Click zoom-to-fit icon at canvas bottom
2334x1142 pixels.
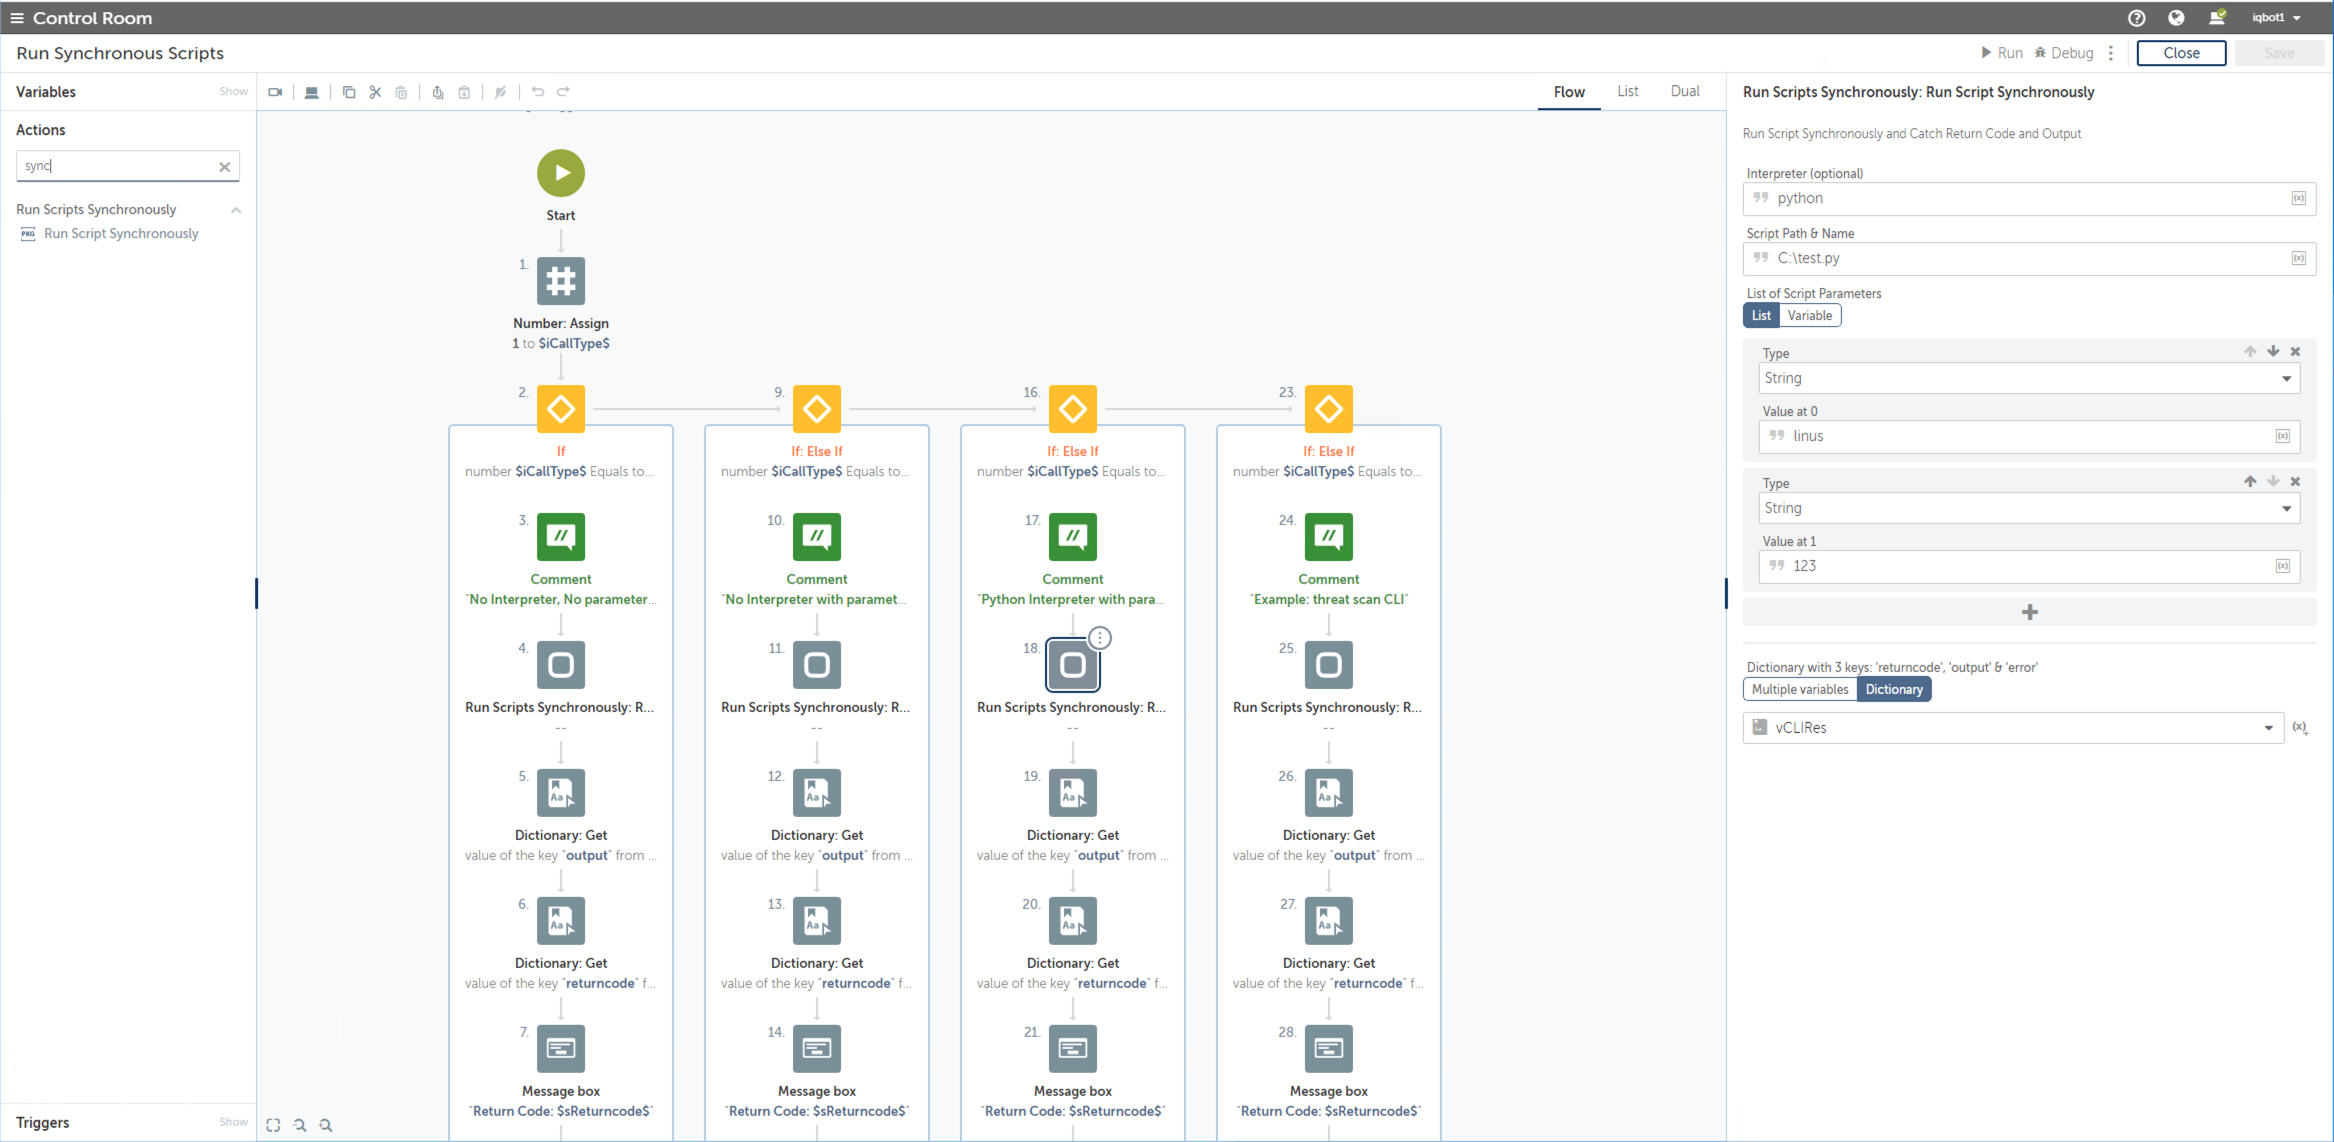point(273,1125)
